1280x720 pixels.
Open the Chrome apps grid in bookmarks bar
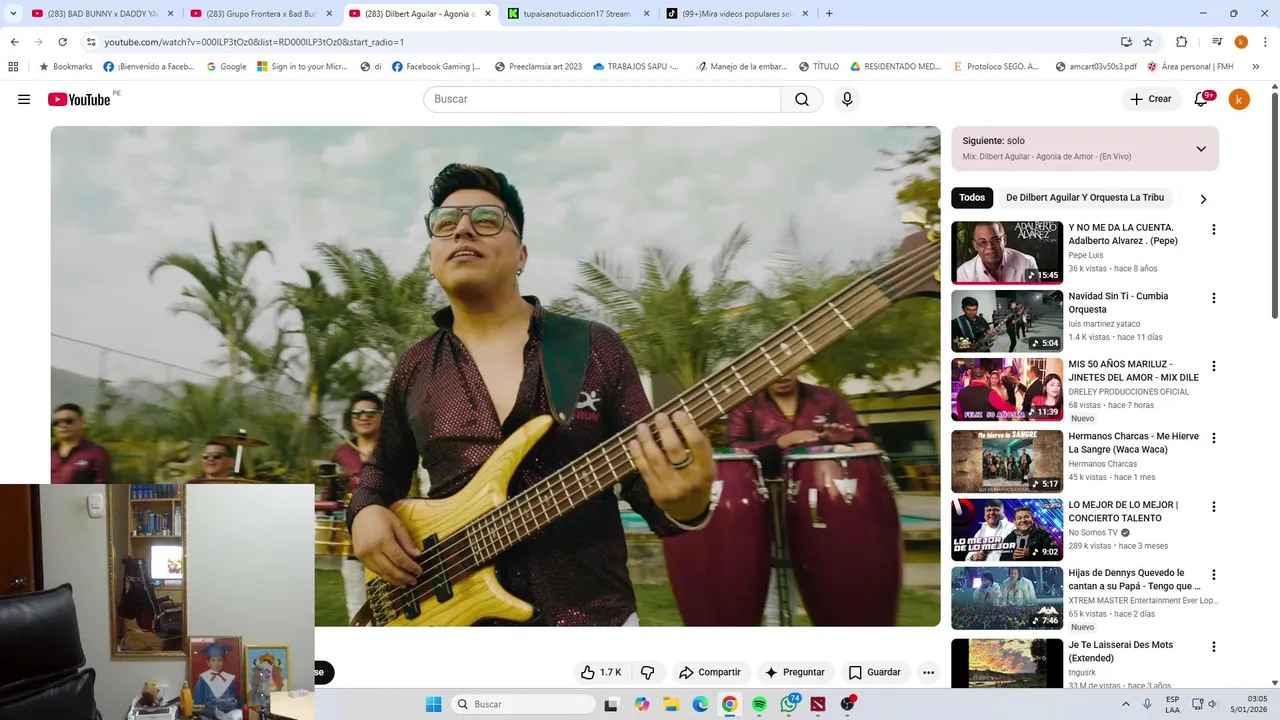13,67
